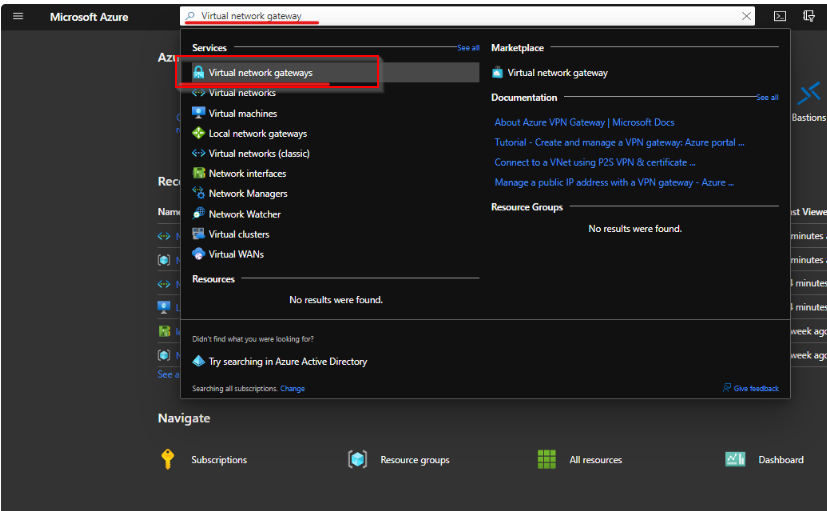Select Local network gateways entry
This screenshot has height=511, width=827.
click(257, 133)
